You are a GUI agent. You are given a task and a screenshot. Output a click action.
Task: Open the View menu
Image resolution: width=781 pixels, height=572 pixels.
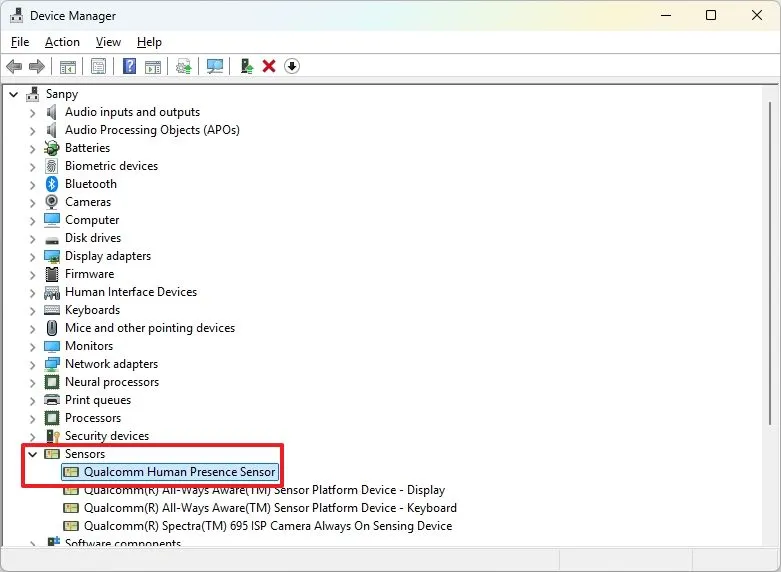[x=108, y=42]
